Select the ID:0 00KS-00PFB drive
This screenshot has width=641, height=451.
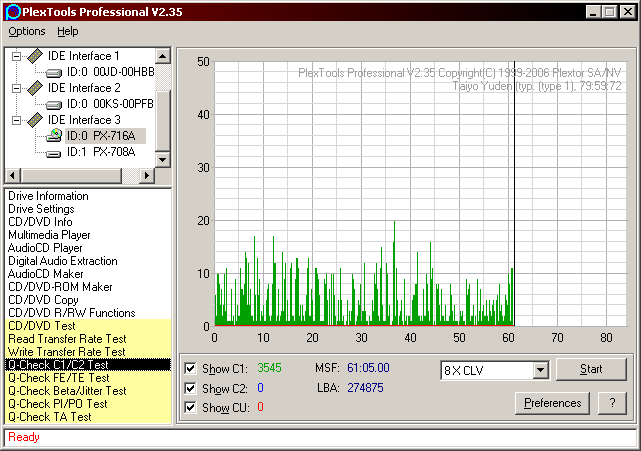(x=110, y=104)
